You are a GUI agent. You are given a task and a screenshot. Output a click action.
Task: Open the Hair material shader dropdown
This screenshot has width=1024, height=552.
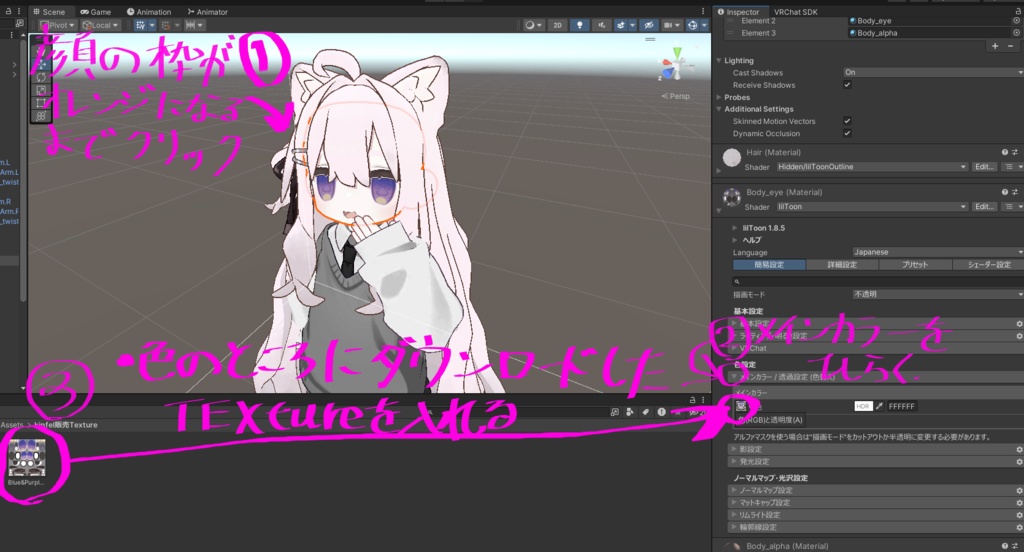[x=871, y=167]
